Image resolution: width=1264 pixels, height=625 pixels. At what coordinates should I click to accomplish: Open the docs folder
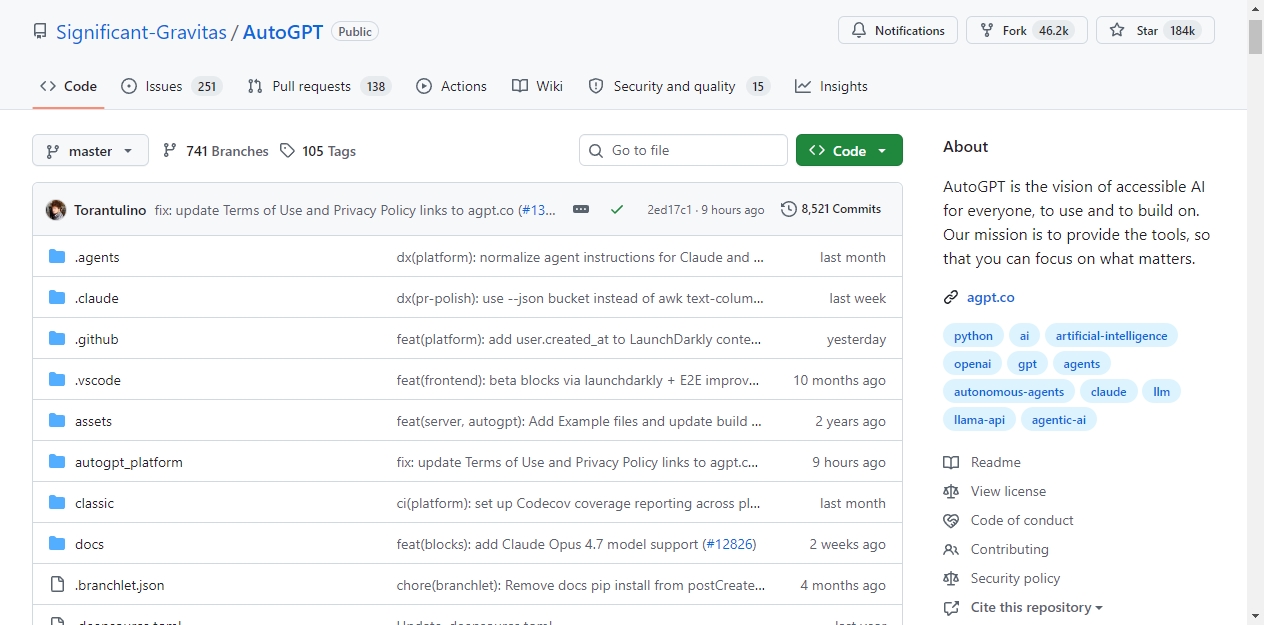point(89,544)
